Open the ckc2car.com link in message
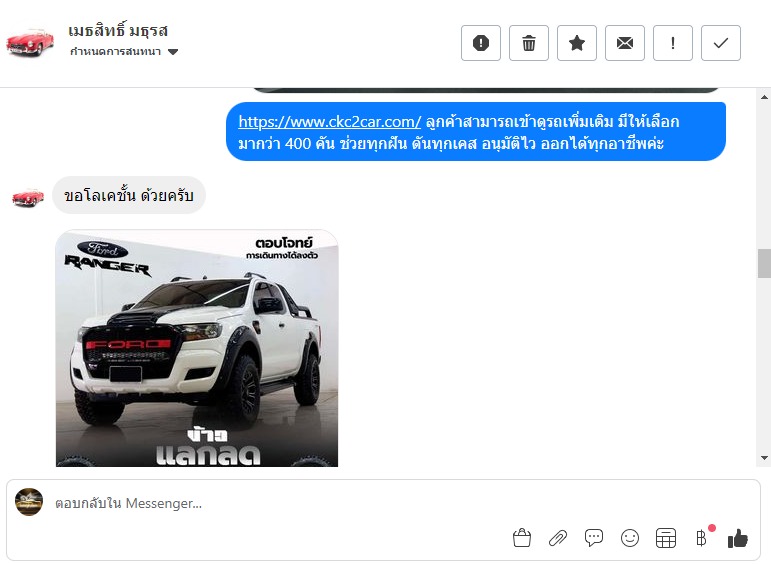Viewport: 771px width, 564px height. coord(329,121)
